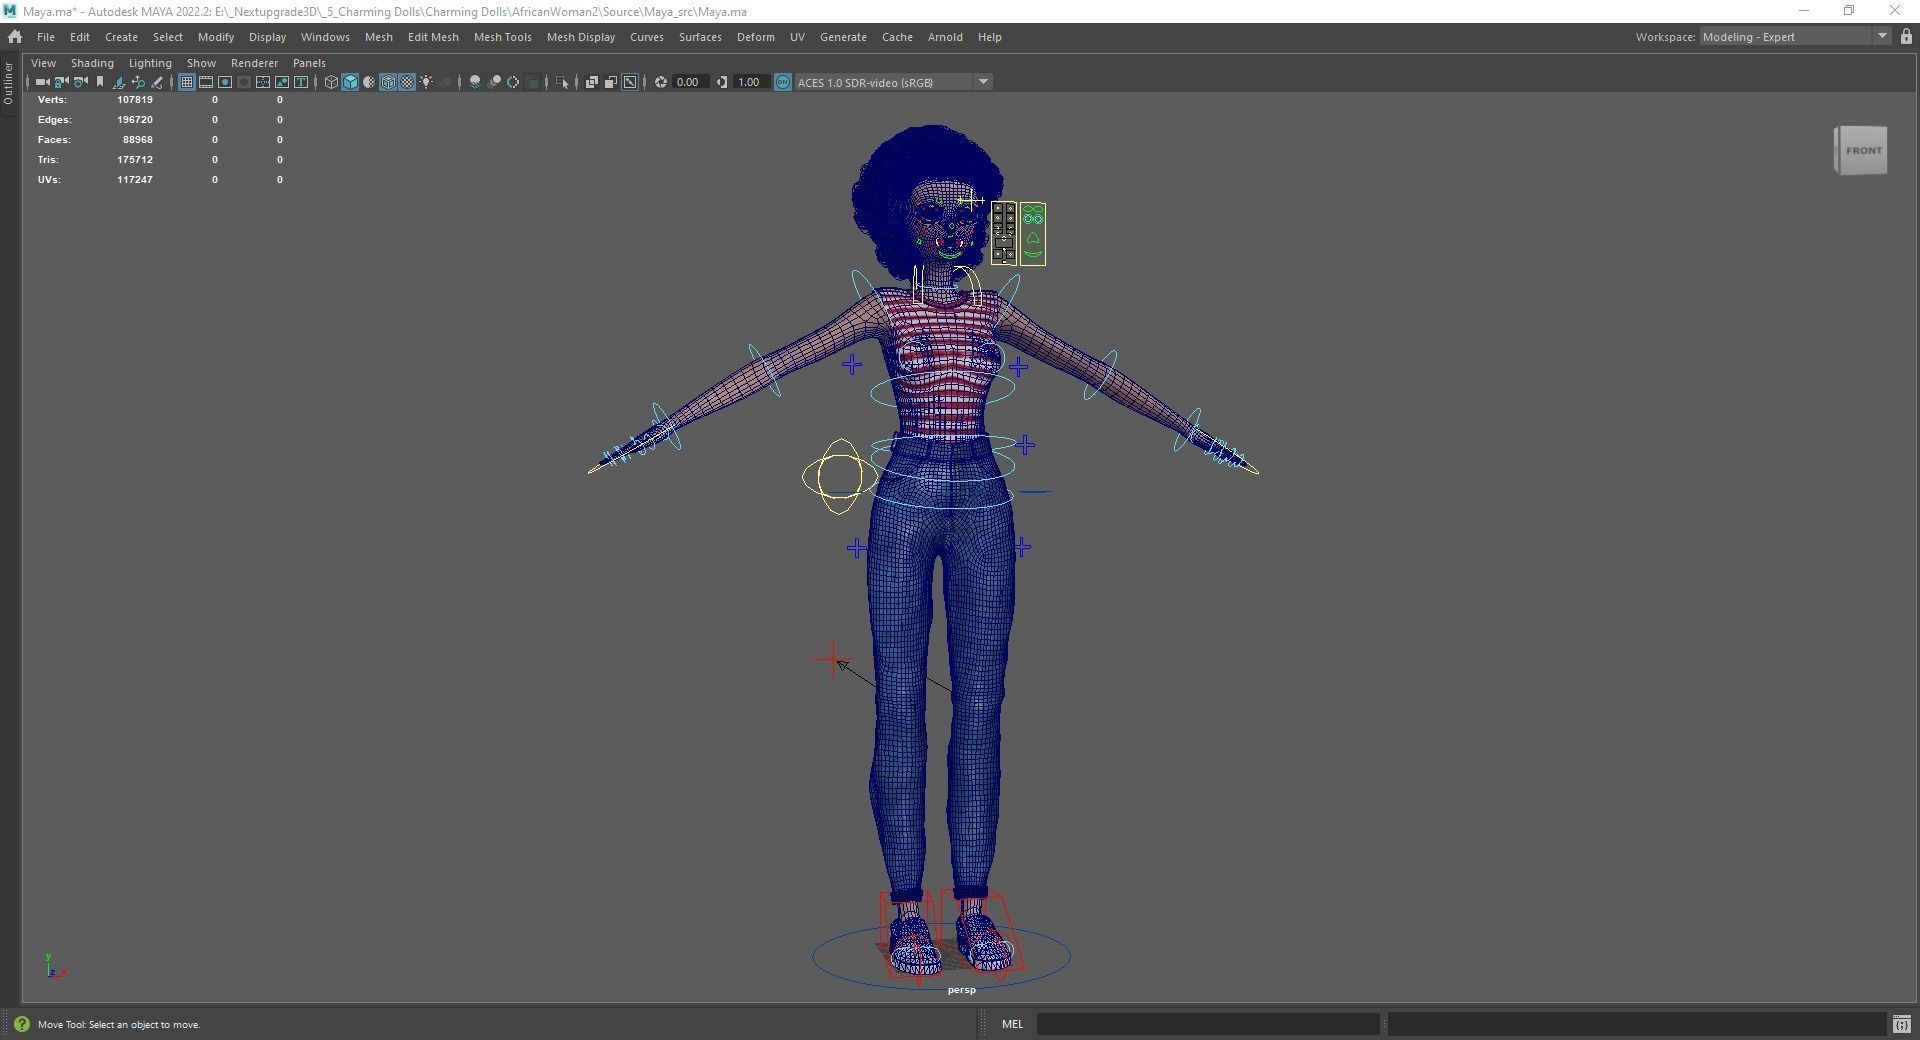The image size is (1920, 1040).
Task: Toggle the Resolution Gate display
Action: click(225, 82)
